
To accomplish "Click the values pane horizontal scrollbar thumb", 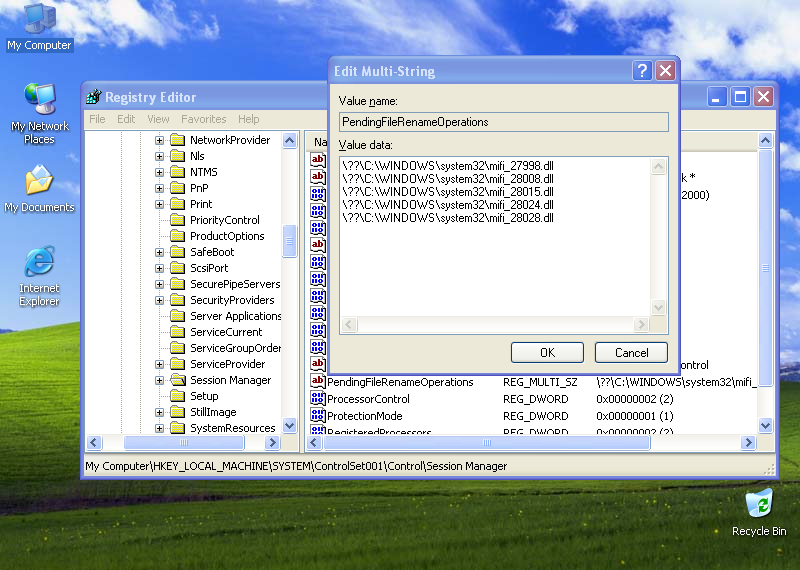I will tap(487, 442).
